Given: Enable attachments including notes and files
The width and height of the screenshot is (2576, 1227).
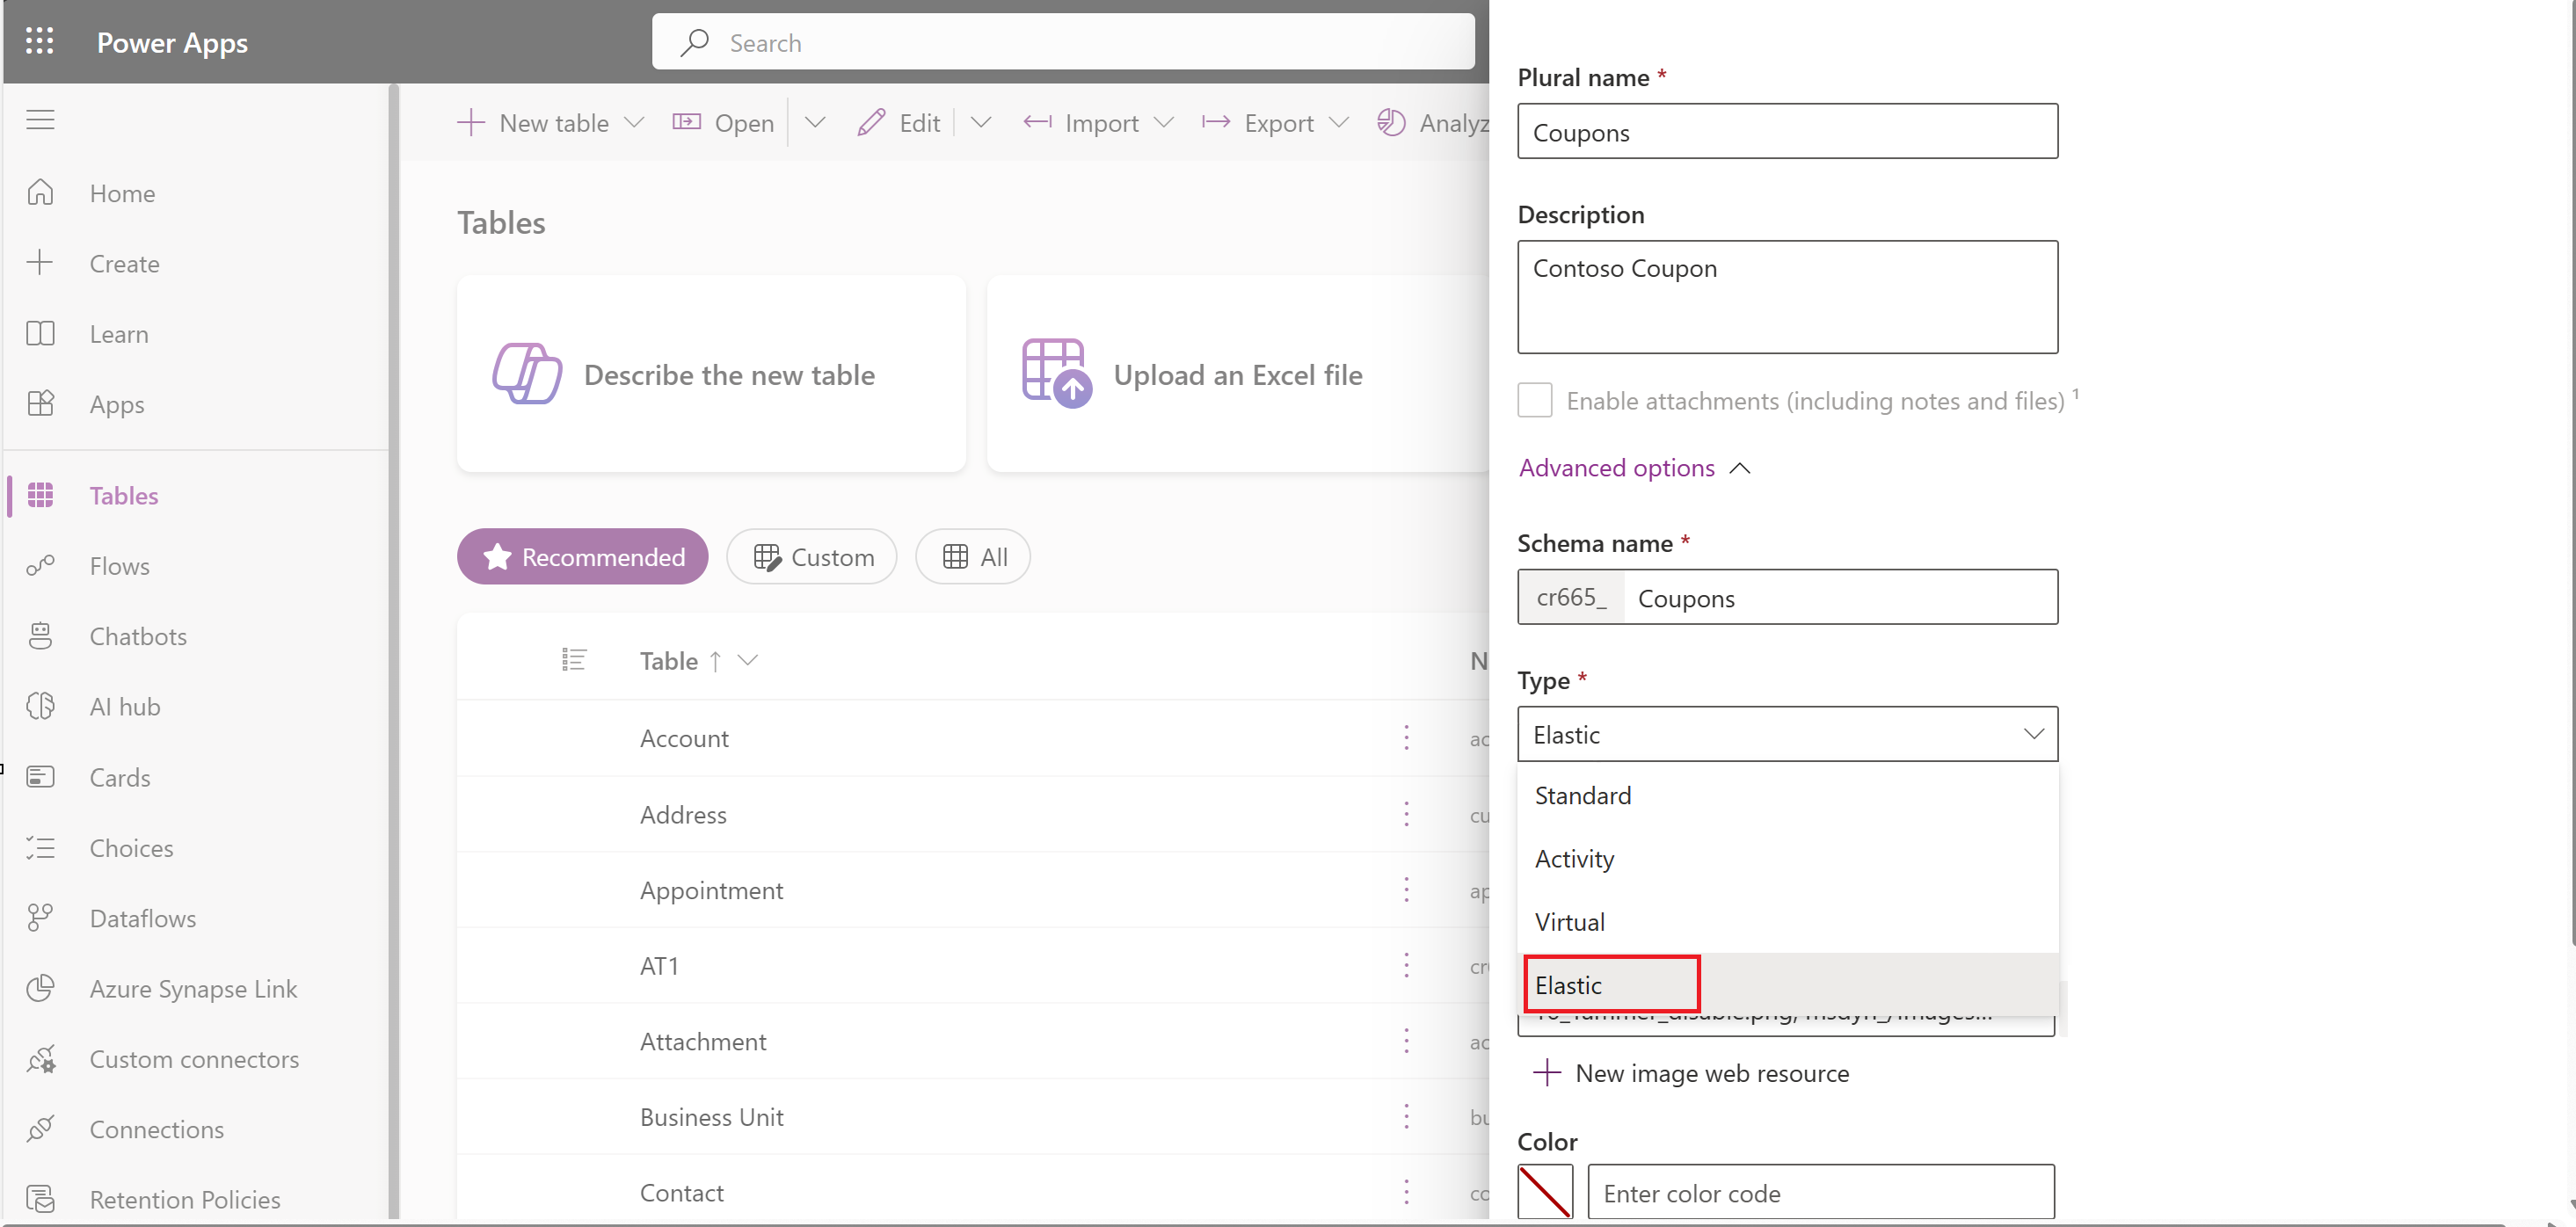Looking at the screenshot, I should (x=1534, y=399).
